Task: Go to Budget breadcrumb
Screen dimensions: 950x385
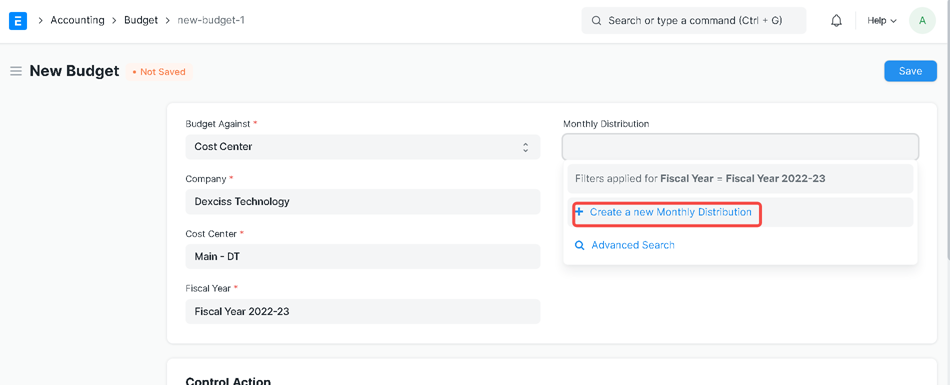Action: [141, 20]
